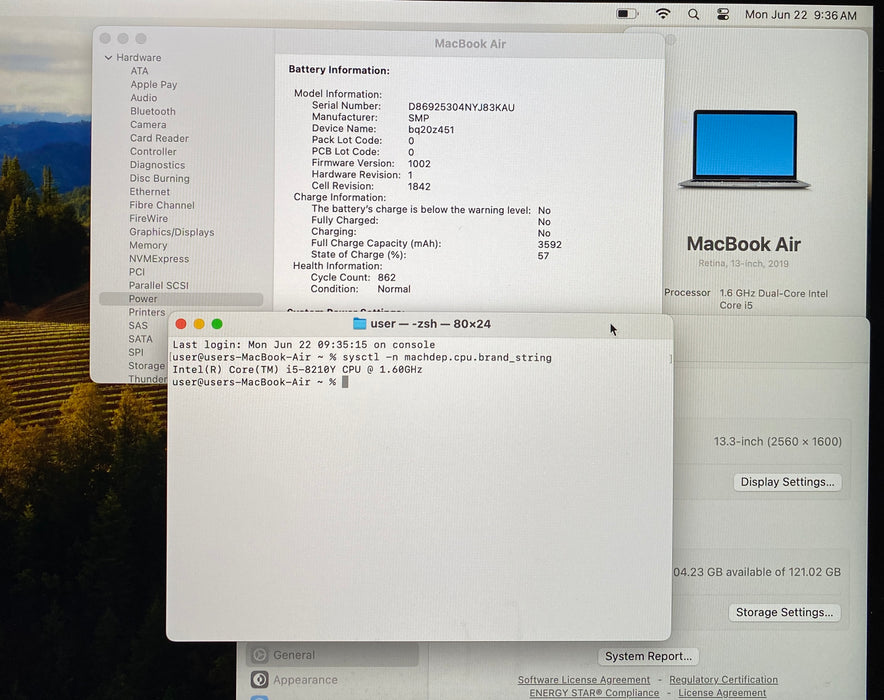The height and width of the screenshot is (700, 884).
Task: Open the Bluetooth hardware entry
Action: click(153, 111)
